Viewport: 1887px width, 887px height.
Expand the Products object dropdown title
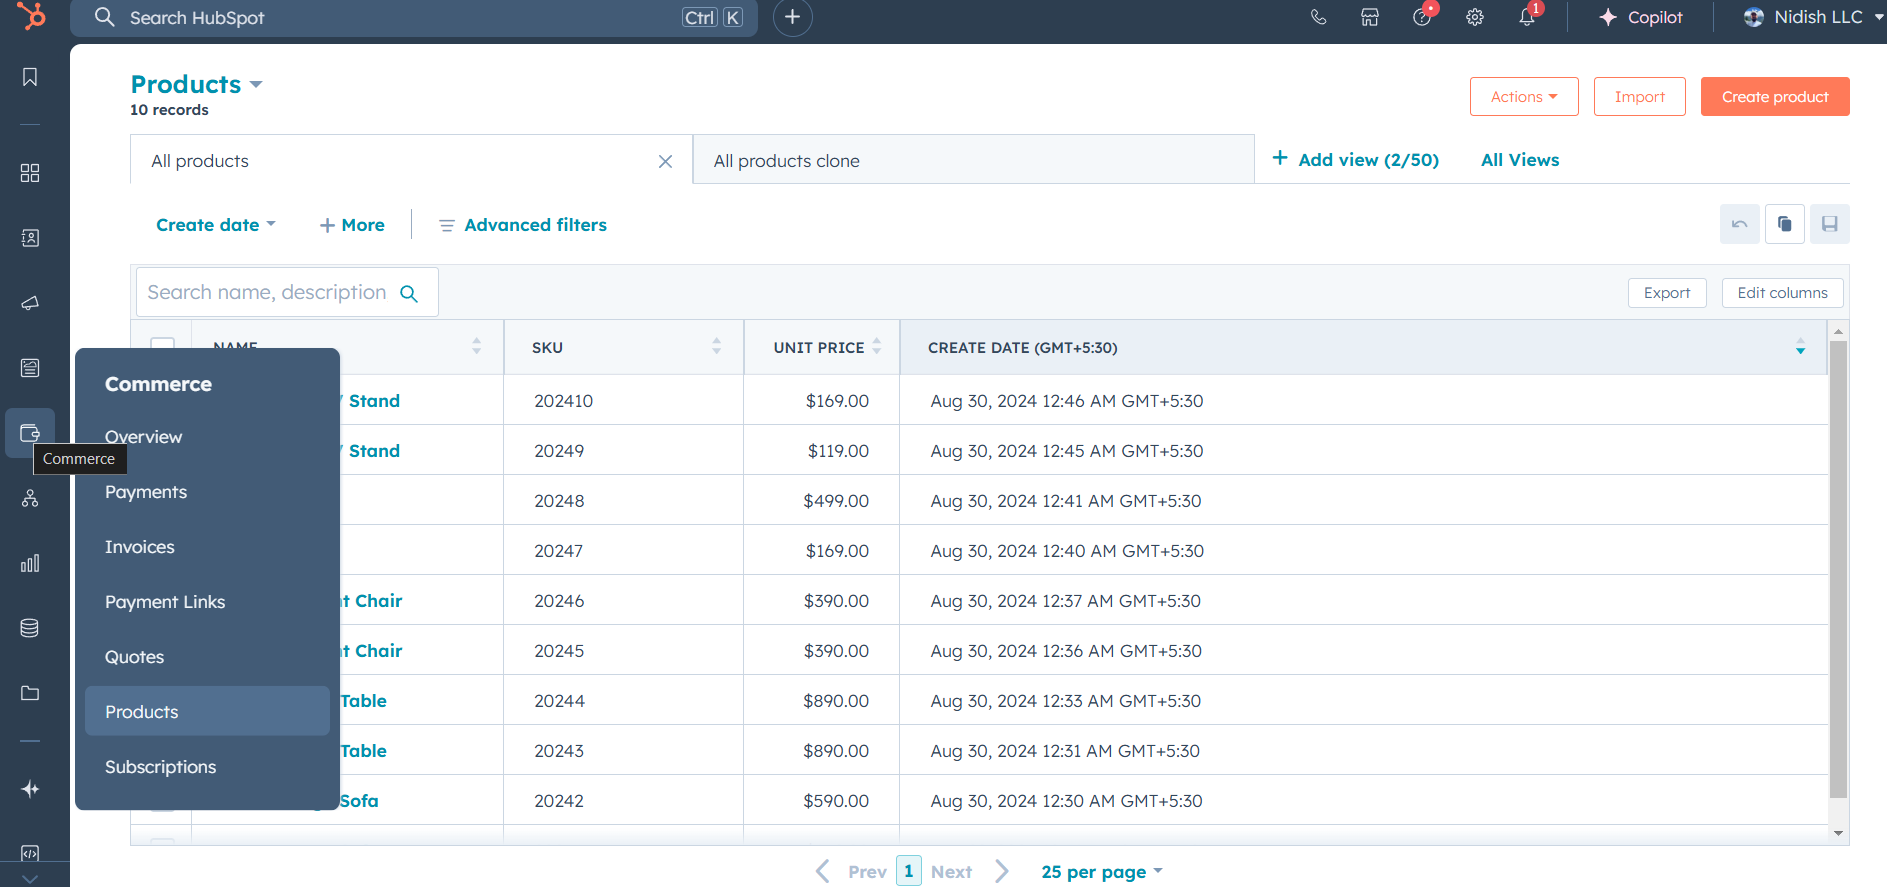coord(197,84)
